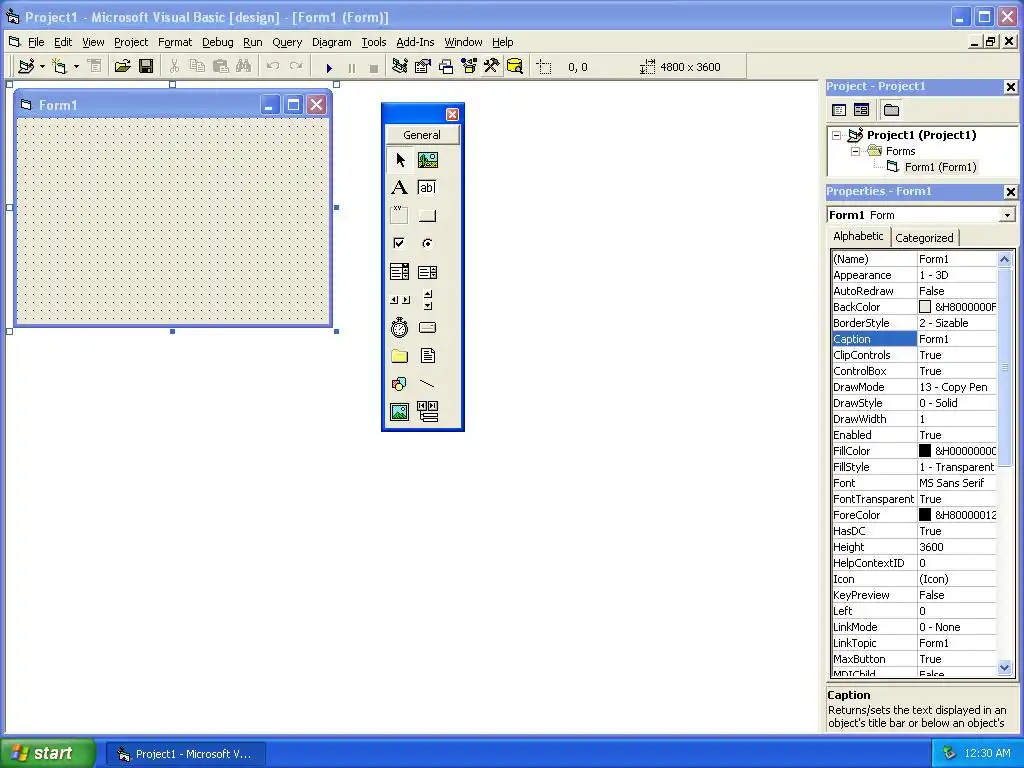Open the Debug menu
Image resolution: width=1024 pixels, height=768 pixels.
point(217,42)
